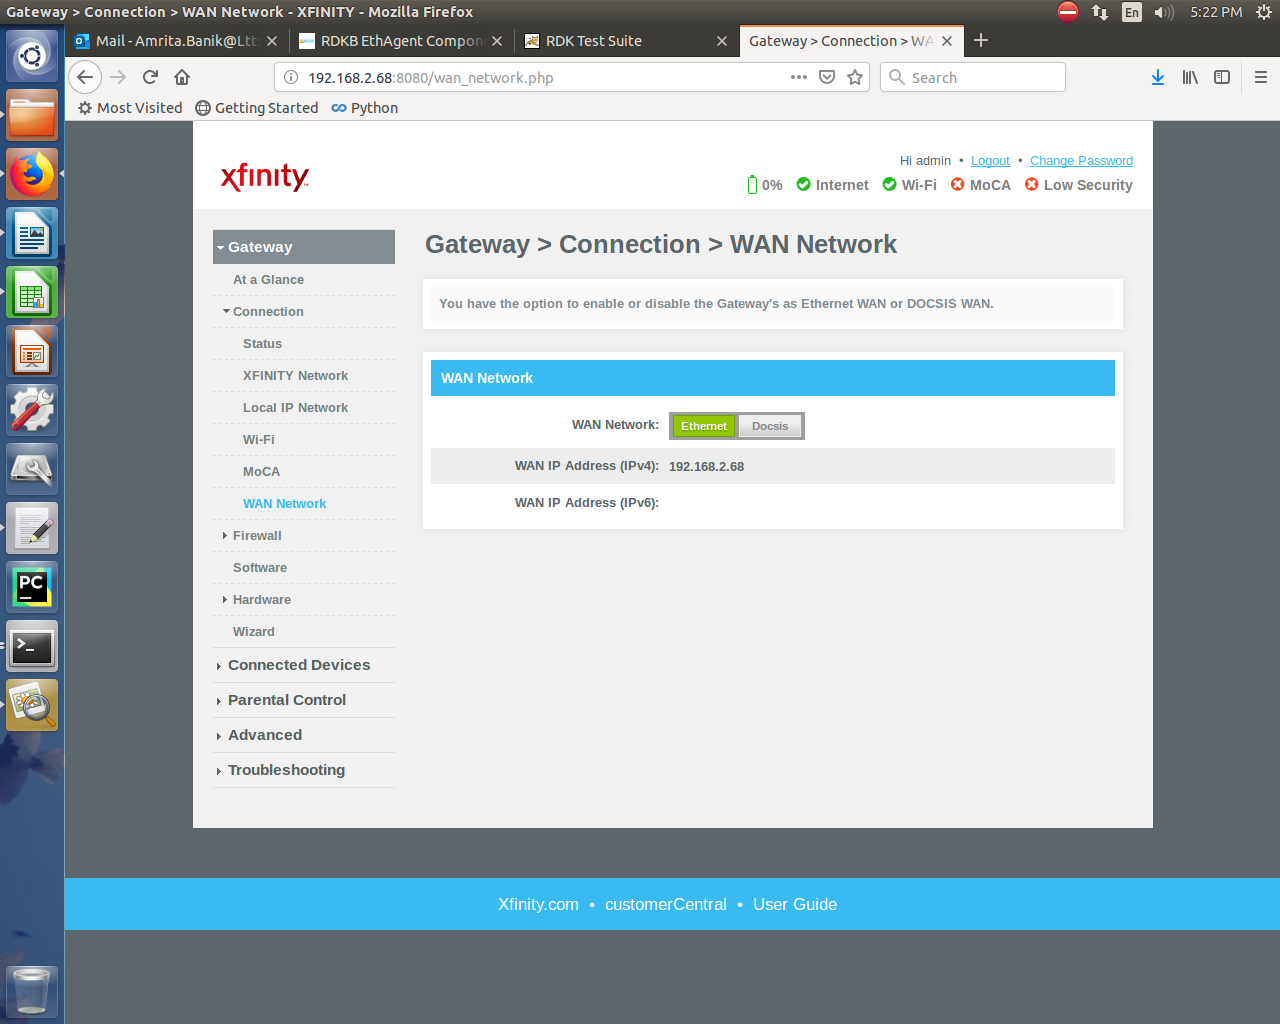The height and width of the screenshot is (1024, 1280).
Task: Open the Library bookmarks icon
Action: click(x=1190, y=77)
